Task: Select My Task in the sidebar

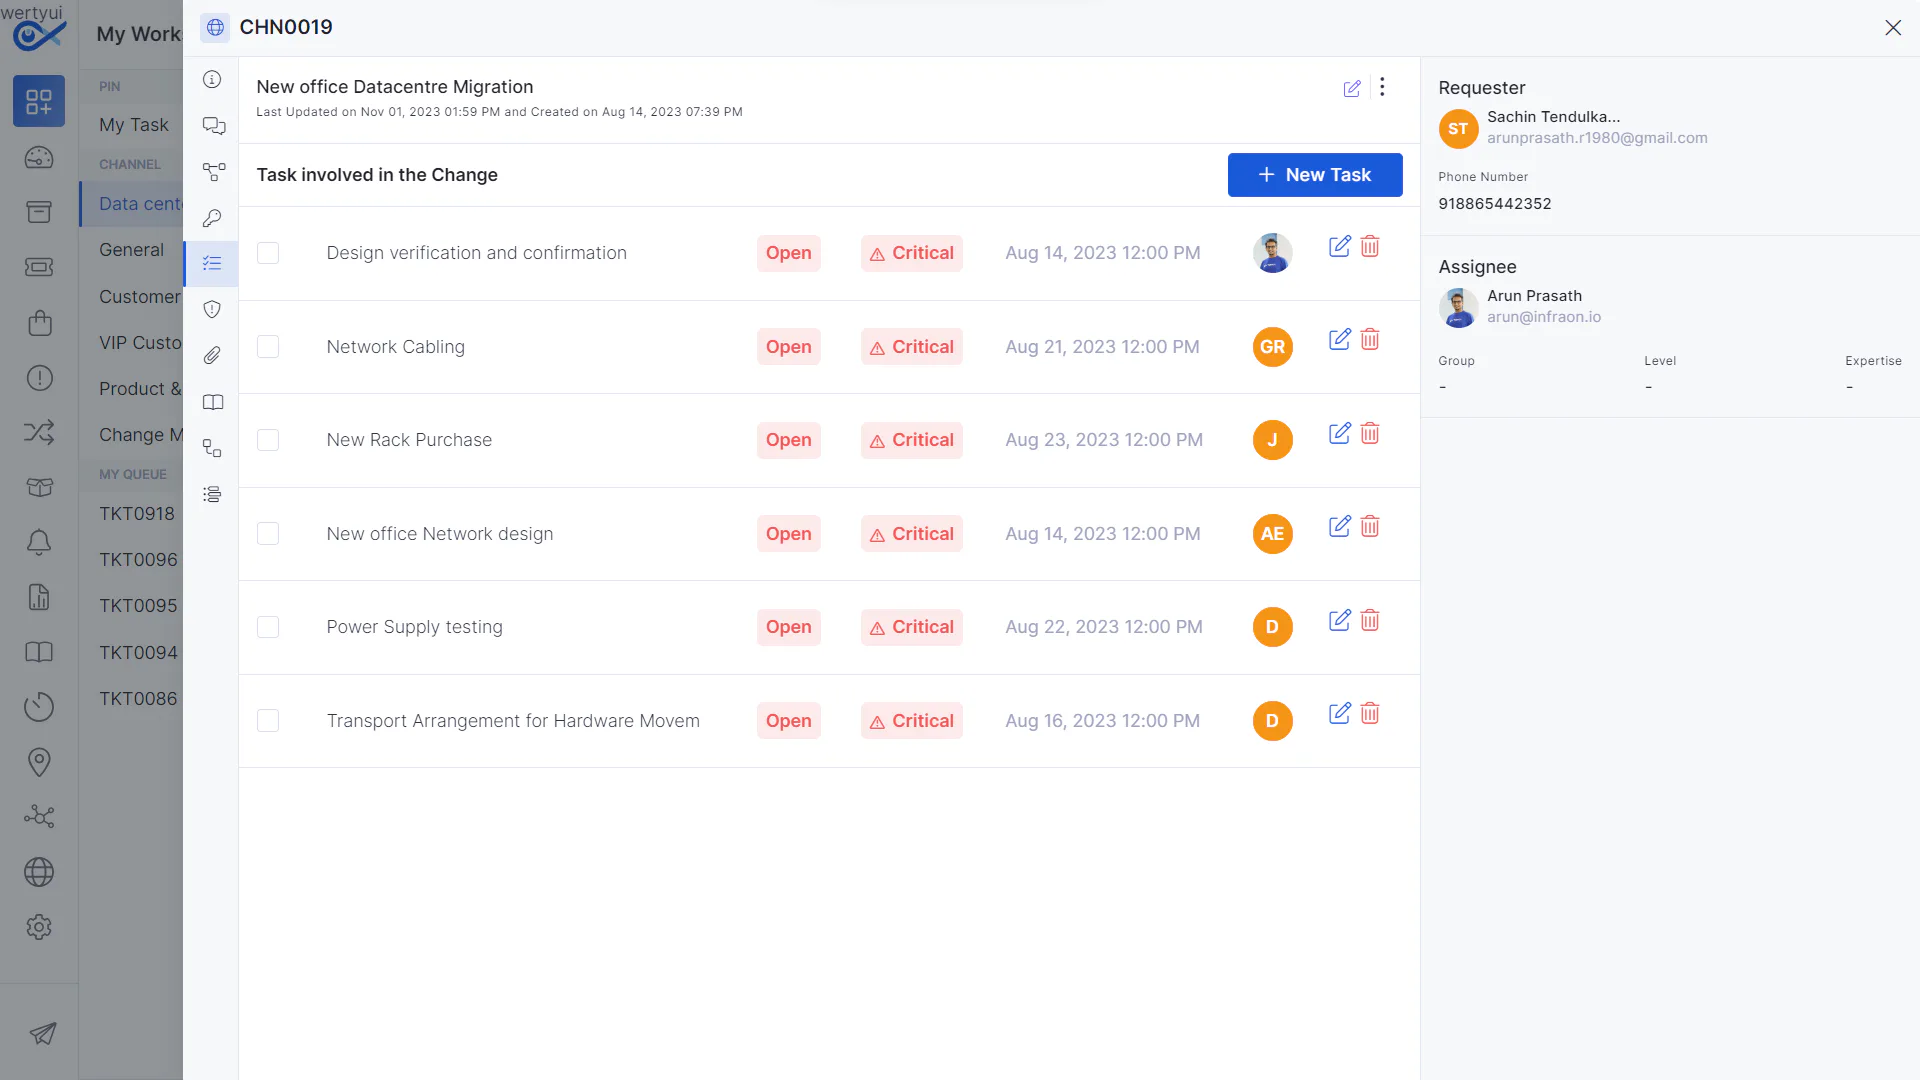Action: (x=134, y=125)
